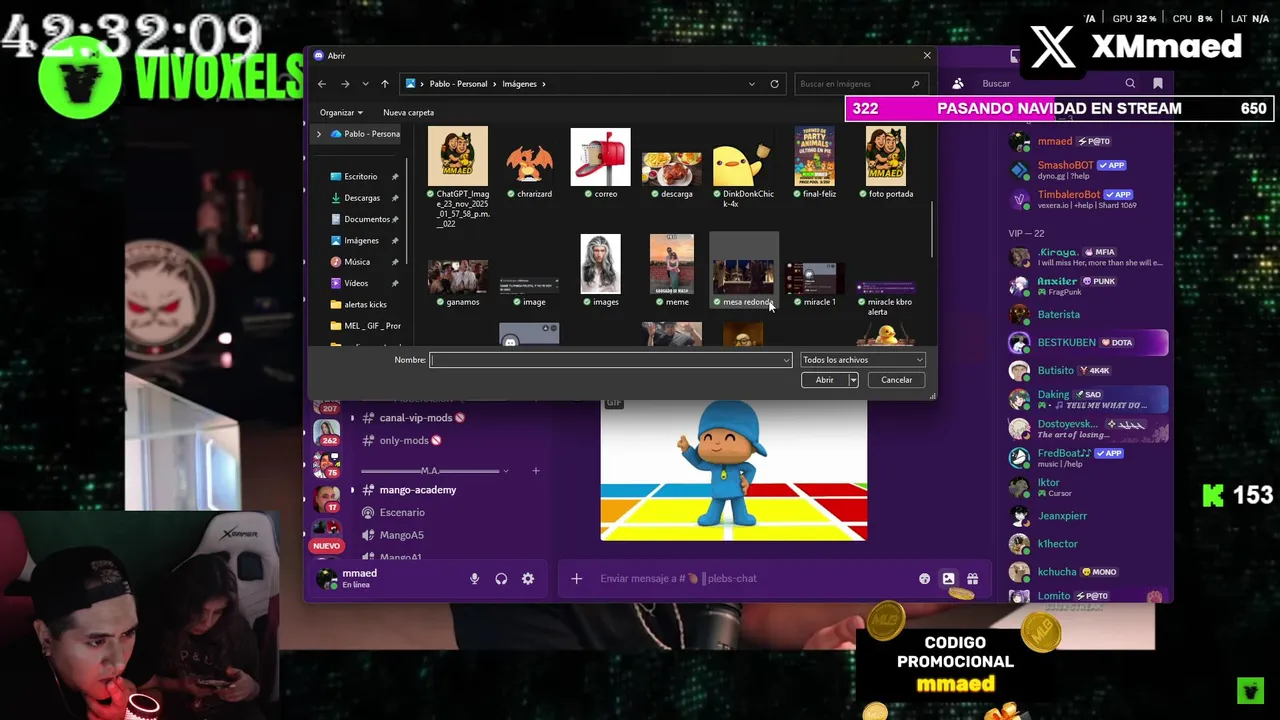This screenshot has height=720, width=1280.
Task: Open BESTKUBEN member profile
Action: coord(1088,343)
